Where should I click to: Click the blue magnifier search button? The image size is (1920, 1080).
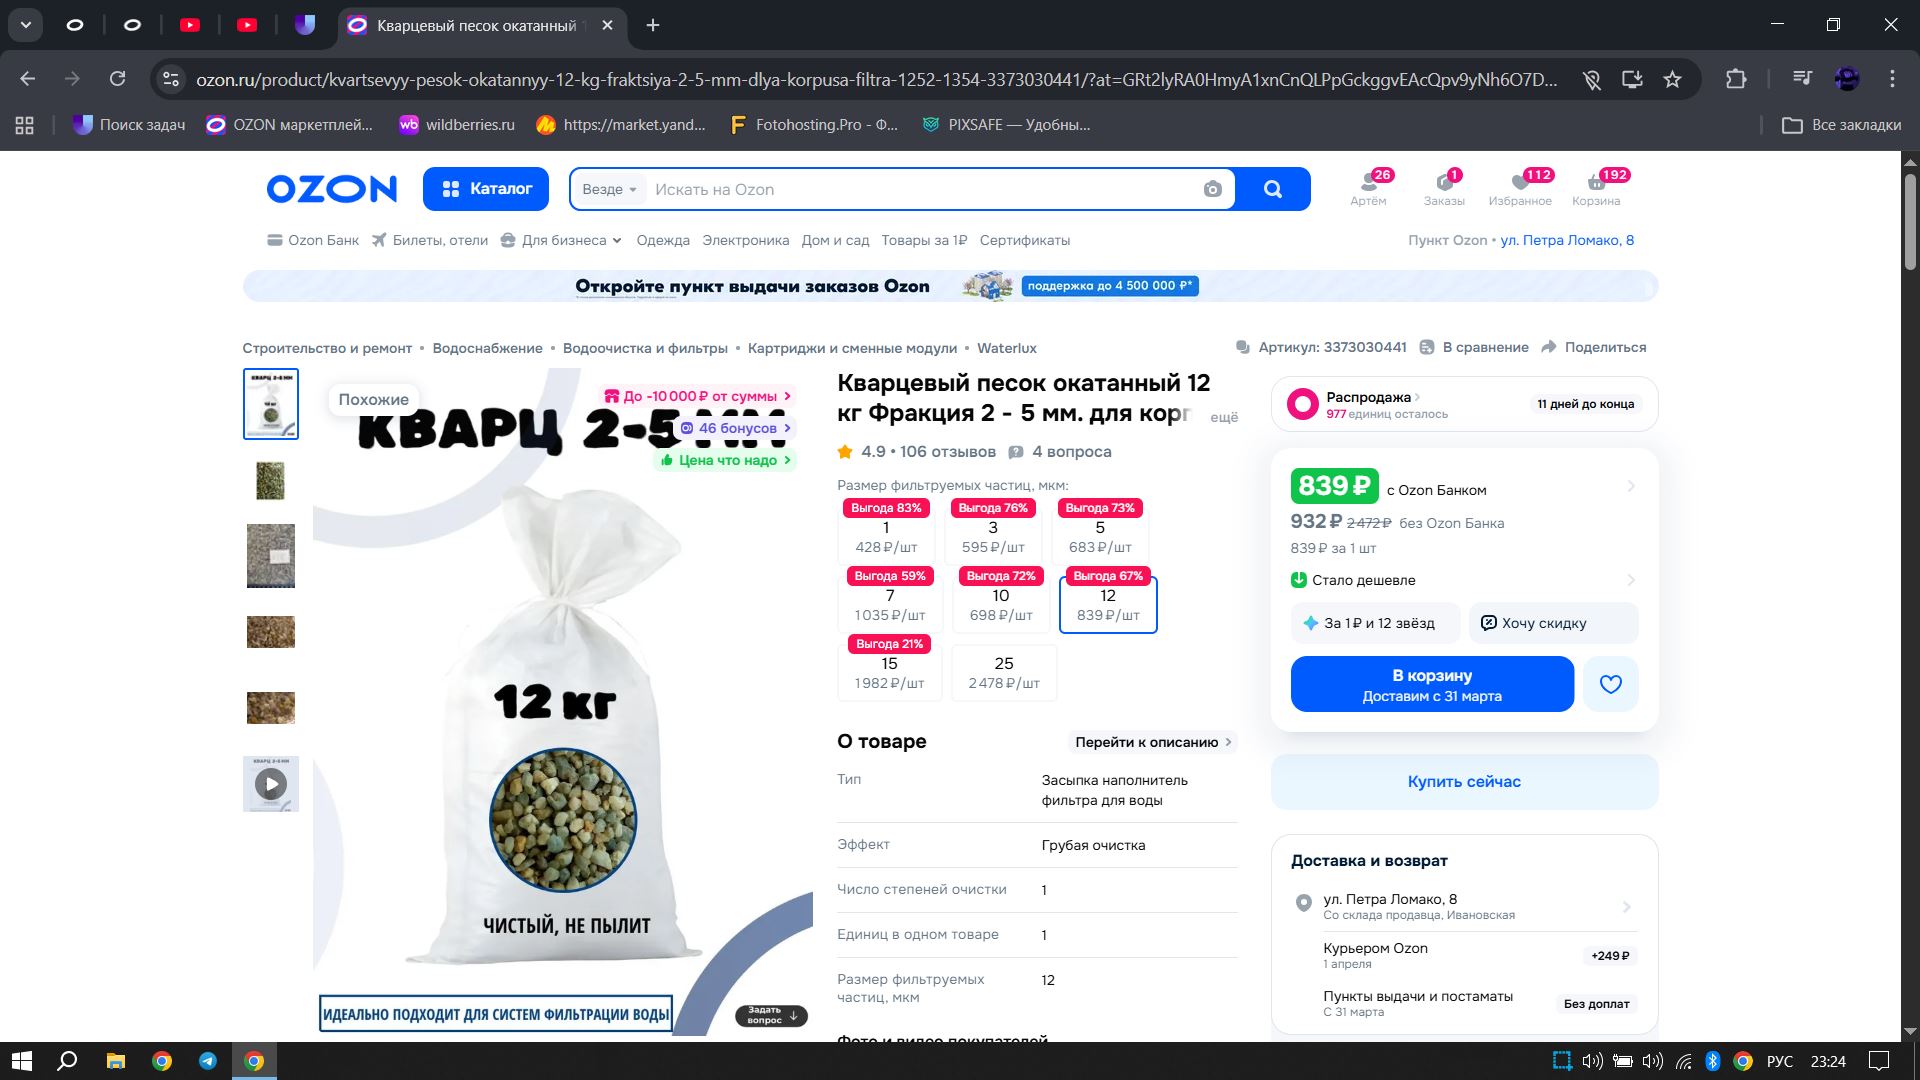pyautogui.click(x=1272, y=189)
